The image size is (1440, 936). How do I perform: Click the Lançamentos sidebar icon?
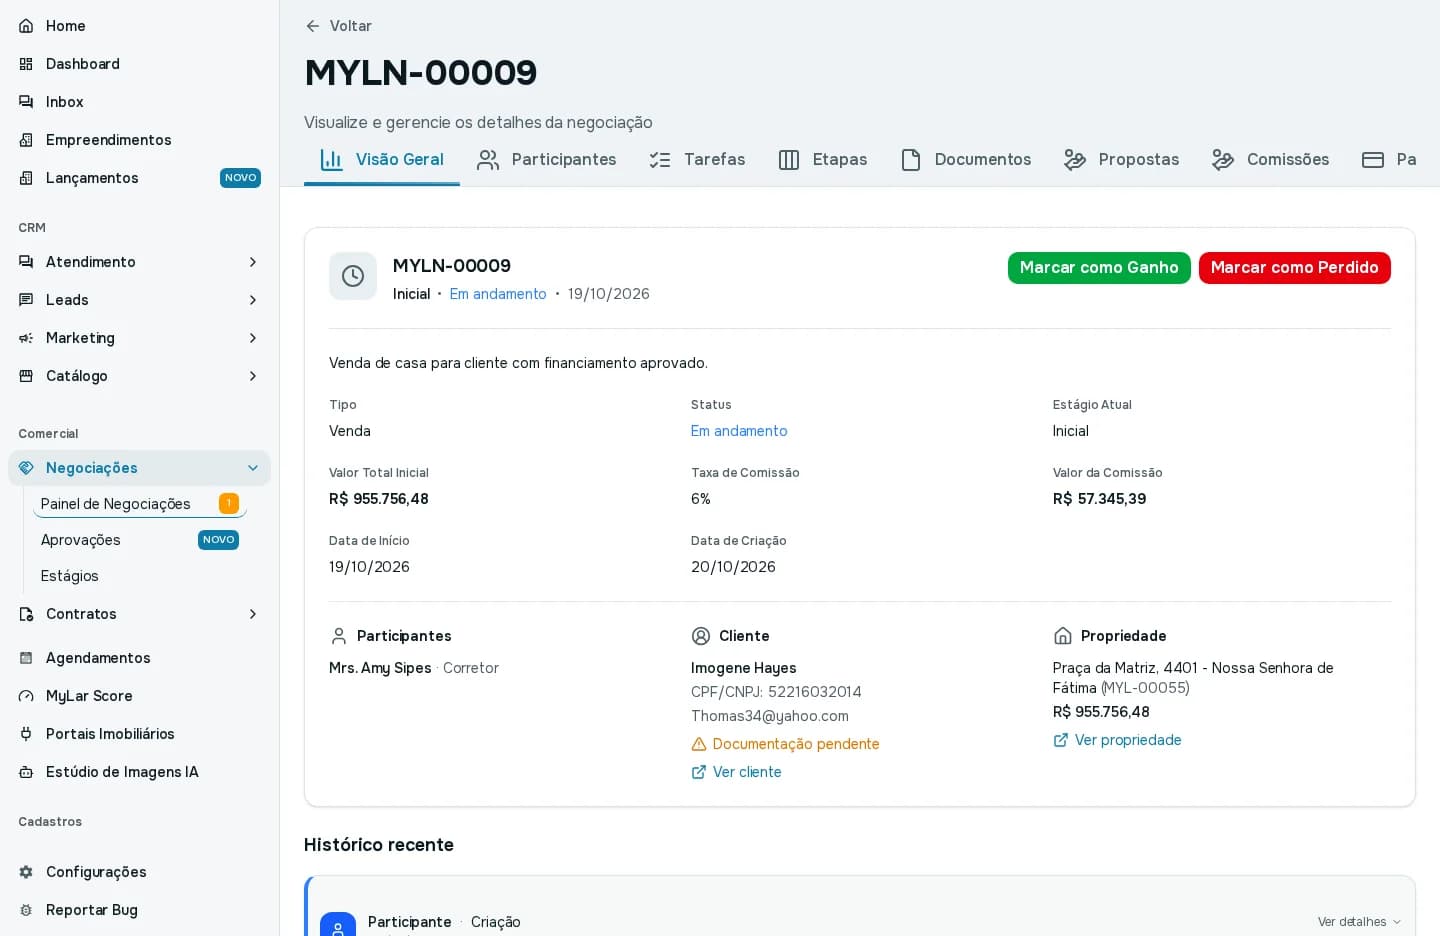(x=26, y=178)
